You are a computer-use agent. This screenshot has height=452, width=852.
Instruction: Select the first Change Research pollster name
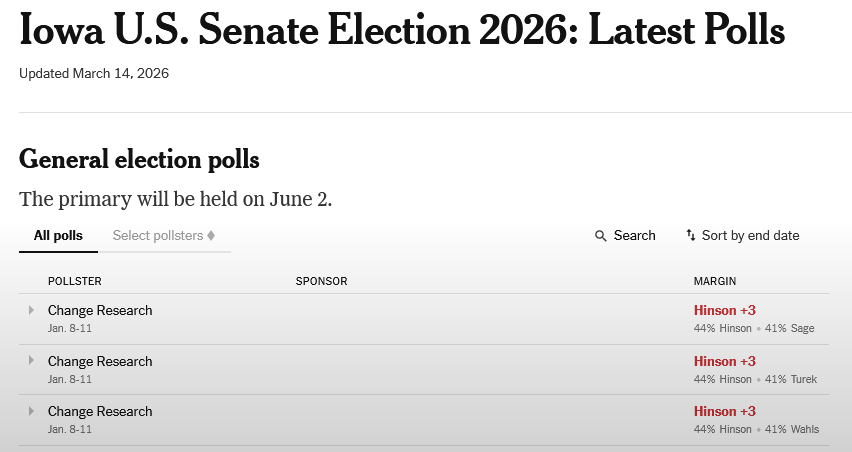[100, 310]
